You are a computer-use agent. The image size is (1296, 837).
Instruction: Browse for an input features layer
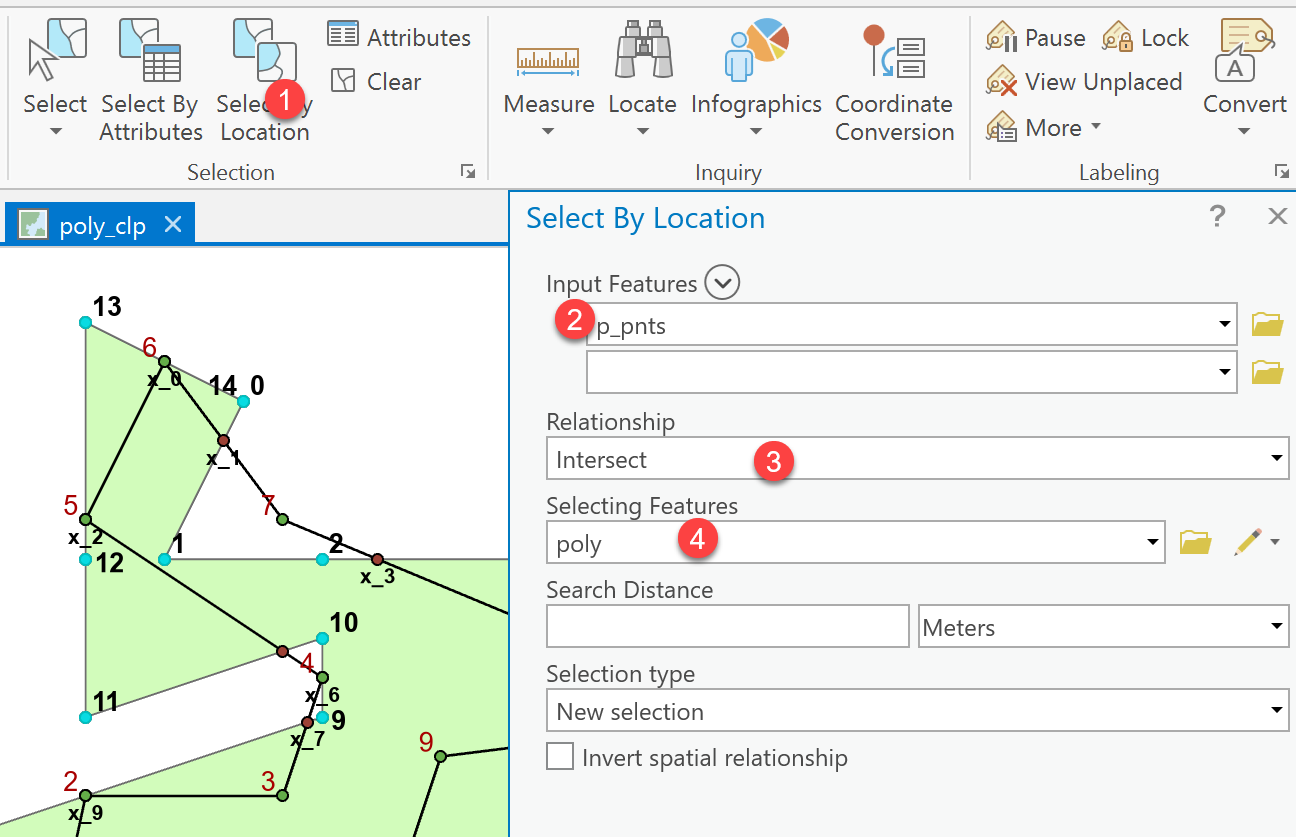pos(1267,323)
